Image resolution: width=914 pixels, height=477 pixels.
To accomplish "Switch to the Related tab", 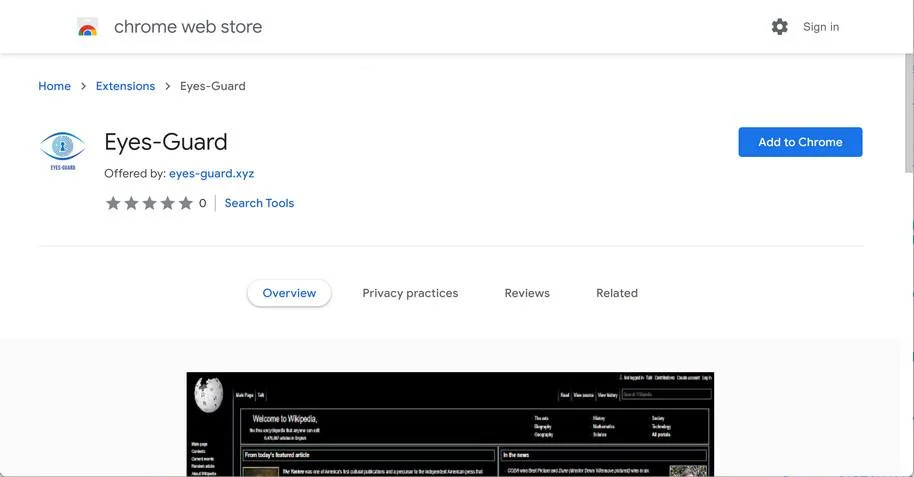I will [617, 293].
